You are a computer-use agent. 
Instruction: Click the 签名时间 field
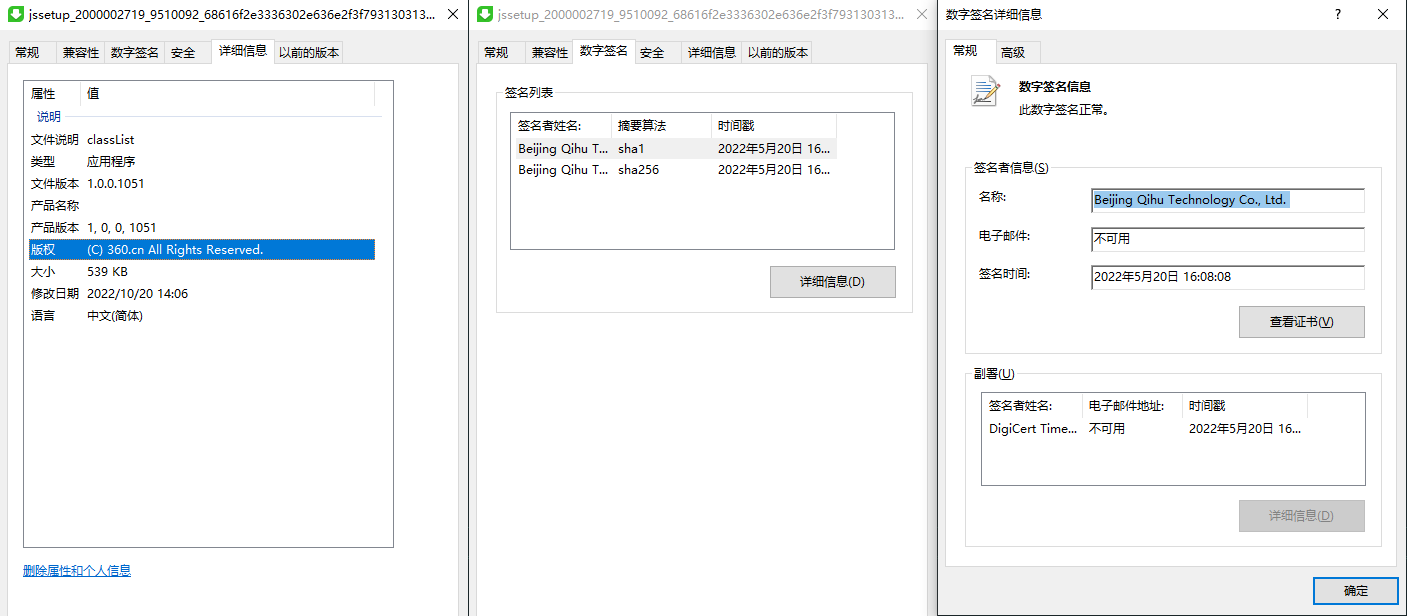(x=1227, y=277)
